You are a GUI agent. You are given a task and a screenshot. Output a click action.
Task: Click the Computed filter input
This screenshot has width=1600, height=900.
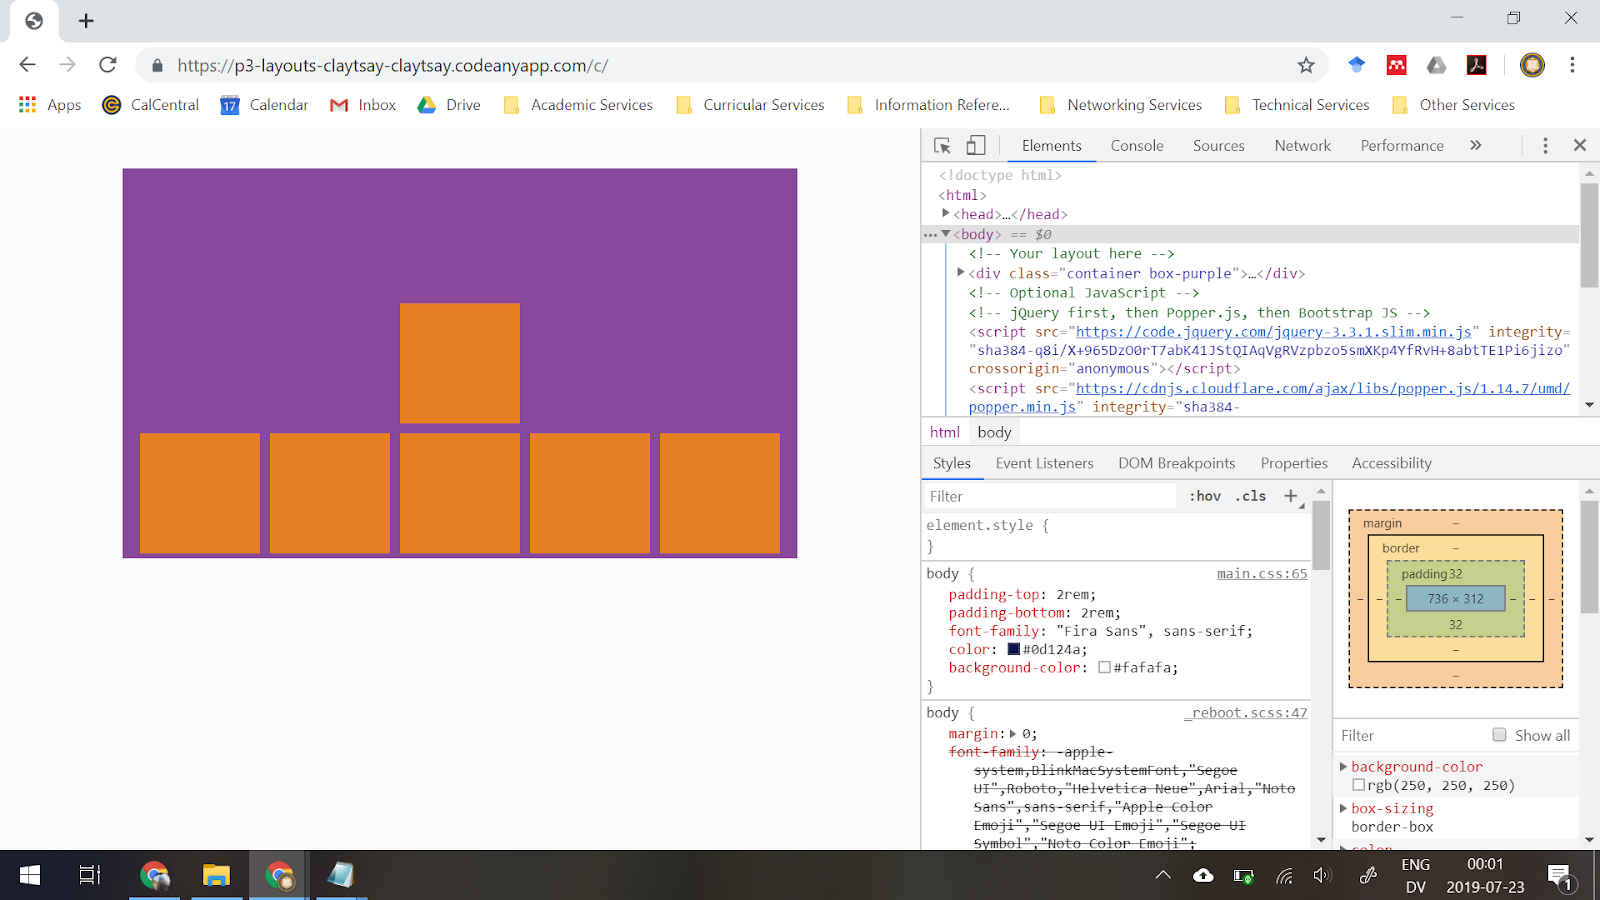1412,735
